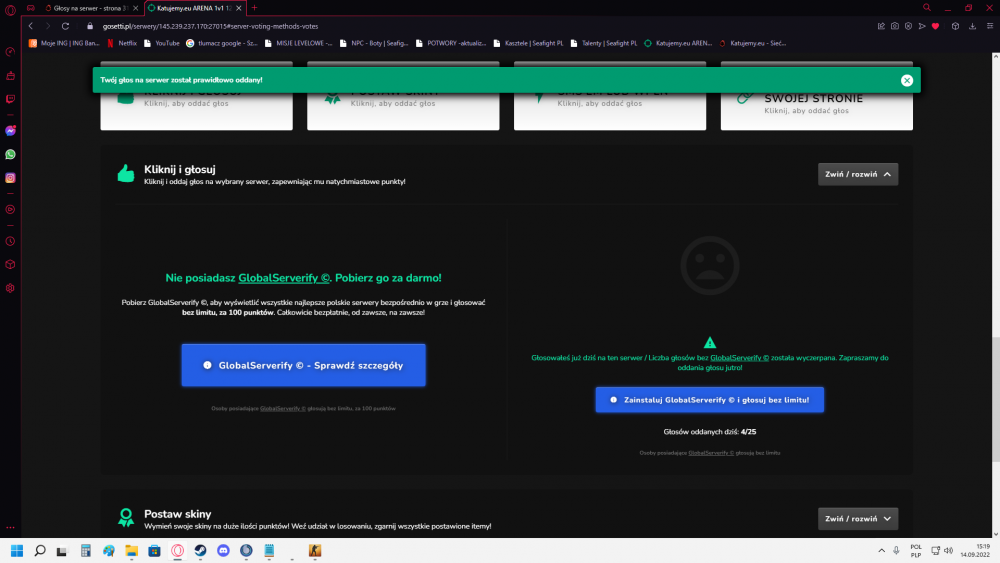The height and width of the screenshot is (563, 1000).
Task: Follow GlobalServerify link under 'Sprawdź szczegóły' button
Action: [x=283, y=409]
